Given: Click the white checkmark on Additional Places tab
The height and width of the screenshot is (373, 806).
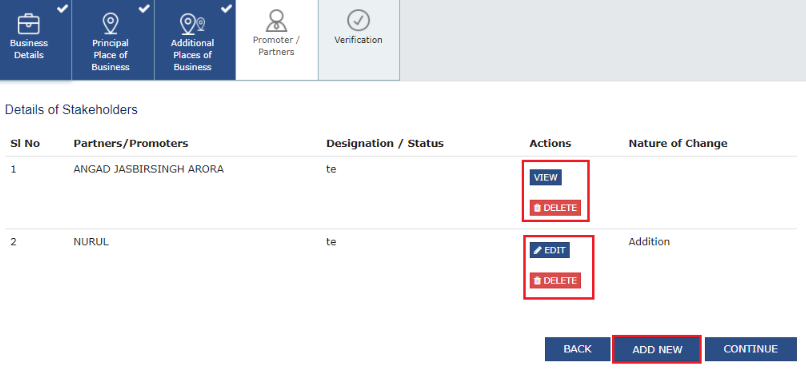Looking at the screenshot, I should (227, 8).
